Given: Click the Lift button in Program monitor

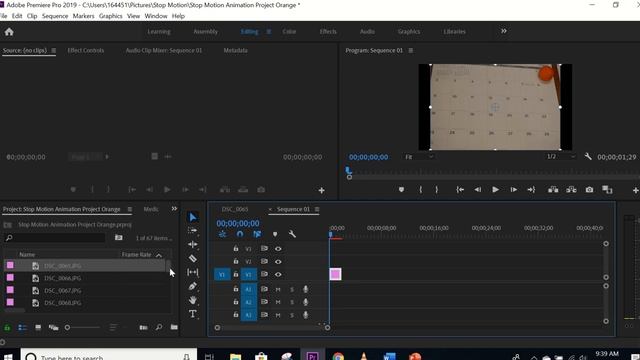Looking at the screenshot, I should tap(553, 190).
